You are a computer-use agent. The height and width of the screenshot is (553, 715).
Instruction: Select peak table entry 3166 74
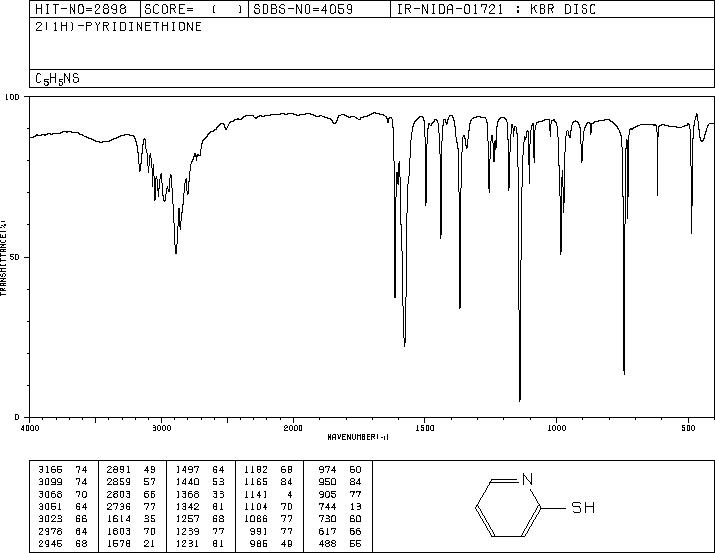[x=63, y=470]
